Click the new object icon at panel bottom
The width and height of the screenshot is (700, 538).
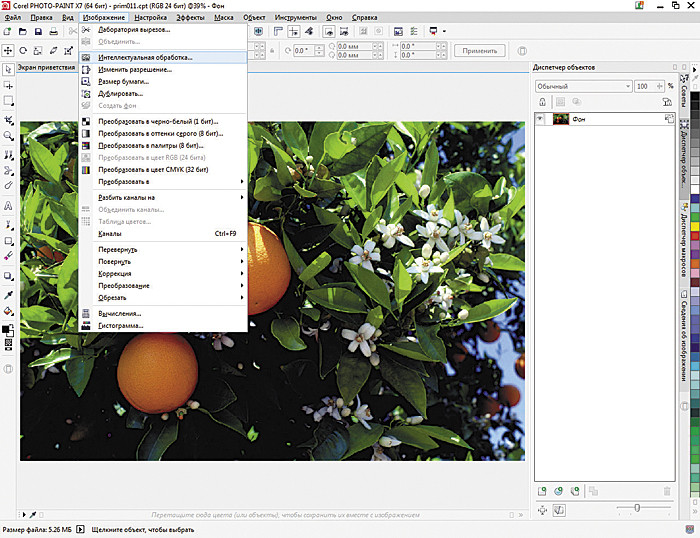click(543, 491)
